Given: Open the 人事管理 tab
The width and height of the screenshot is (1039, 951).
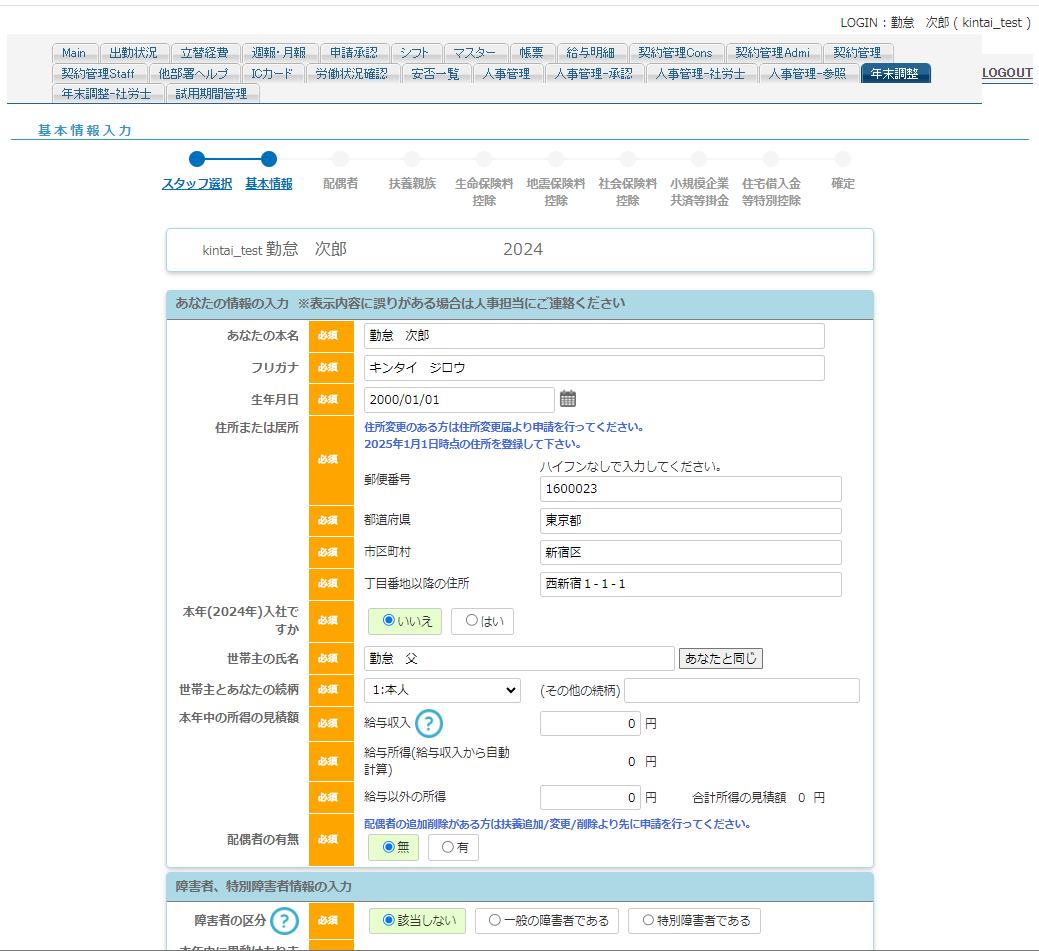Looking at the screenshot, I should [x=506, y=73].
